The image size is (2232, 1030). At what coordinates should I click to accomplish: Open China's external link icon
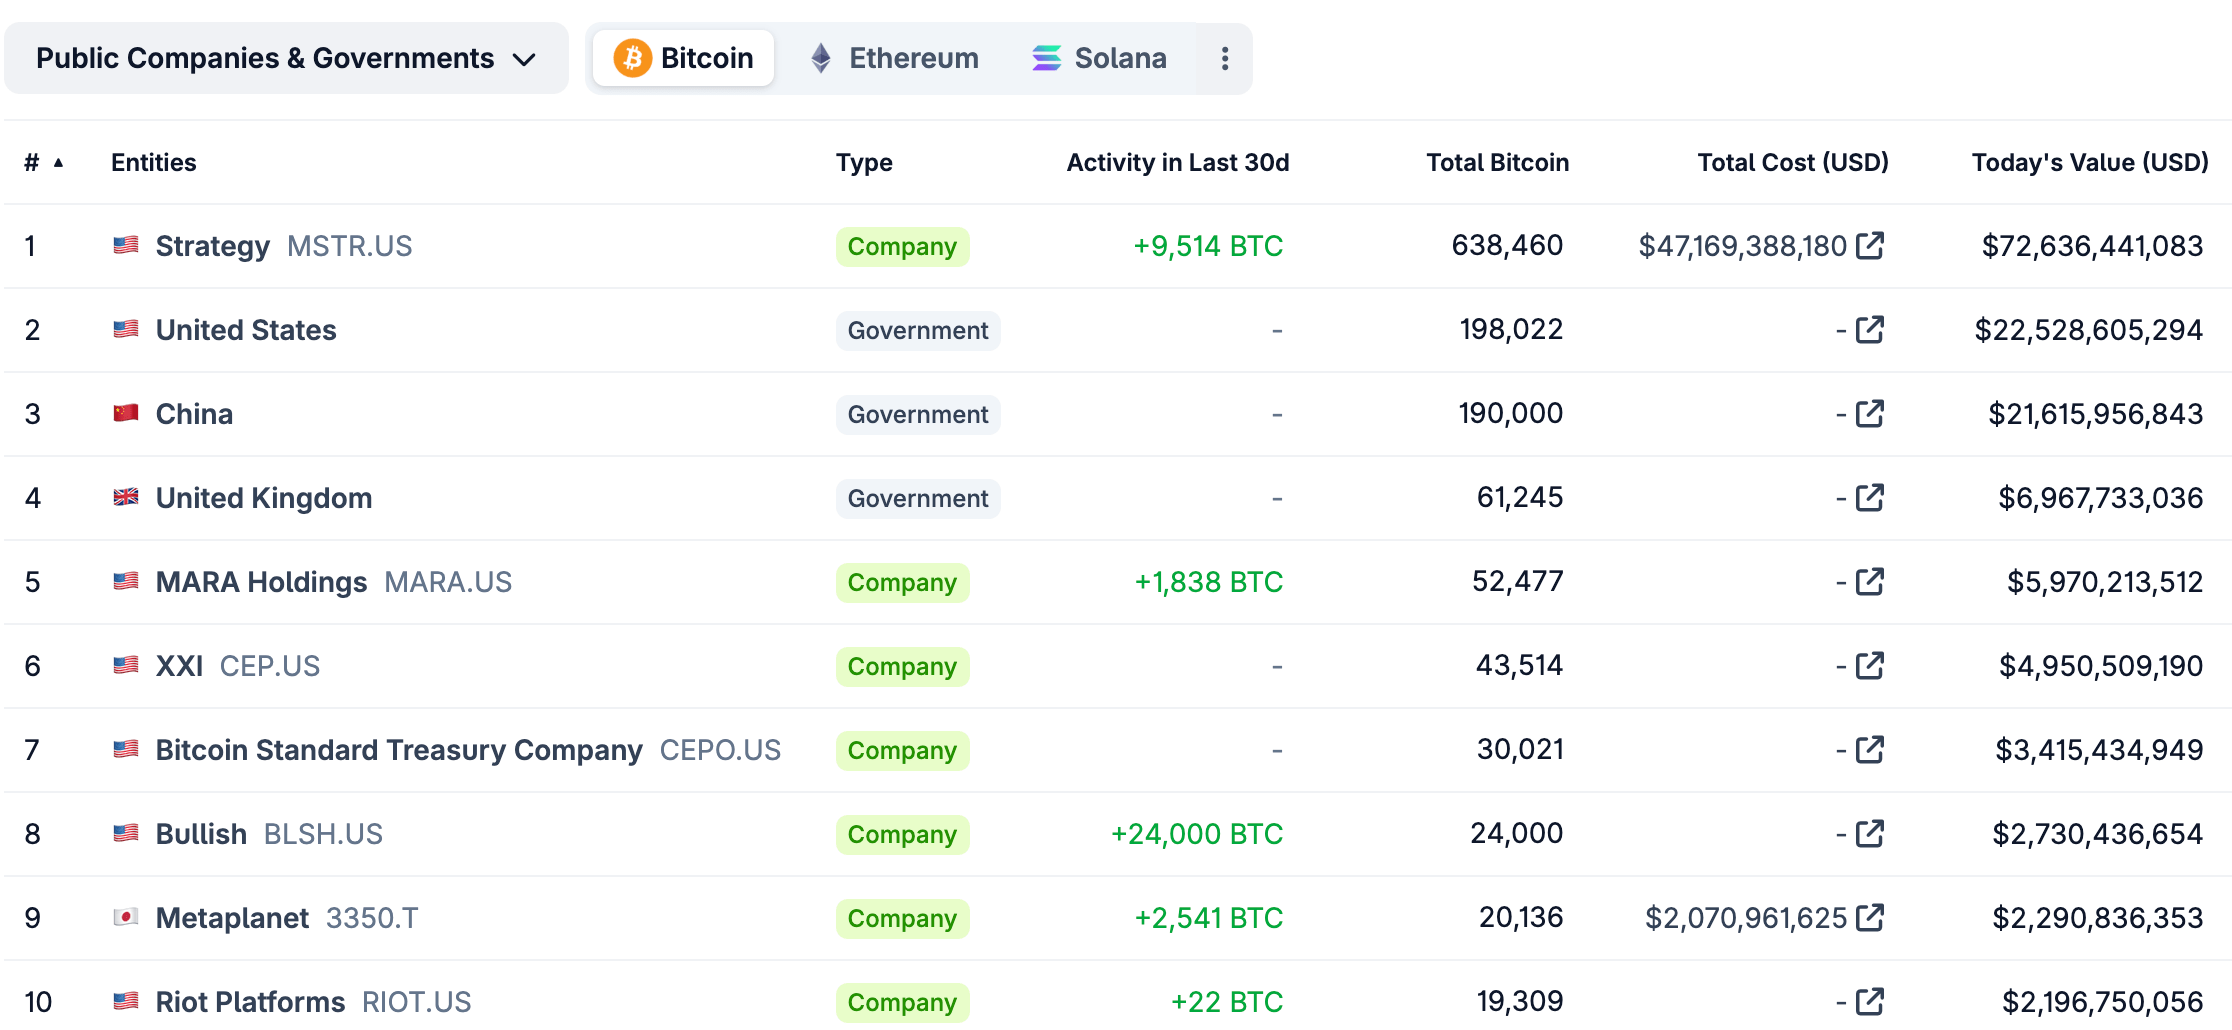tap(1869, 413)
